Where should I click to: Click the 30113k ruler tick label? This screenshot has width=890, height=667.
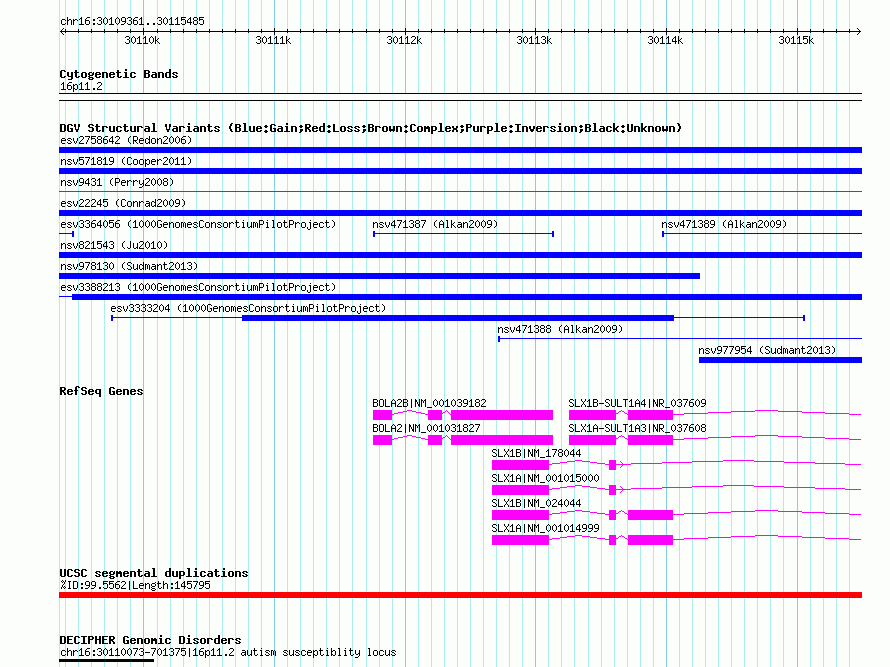(534, 40)
